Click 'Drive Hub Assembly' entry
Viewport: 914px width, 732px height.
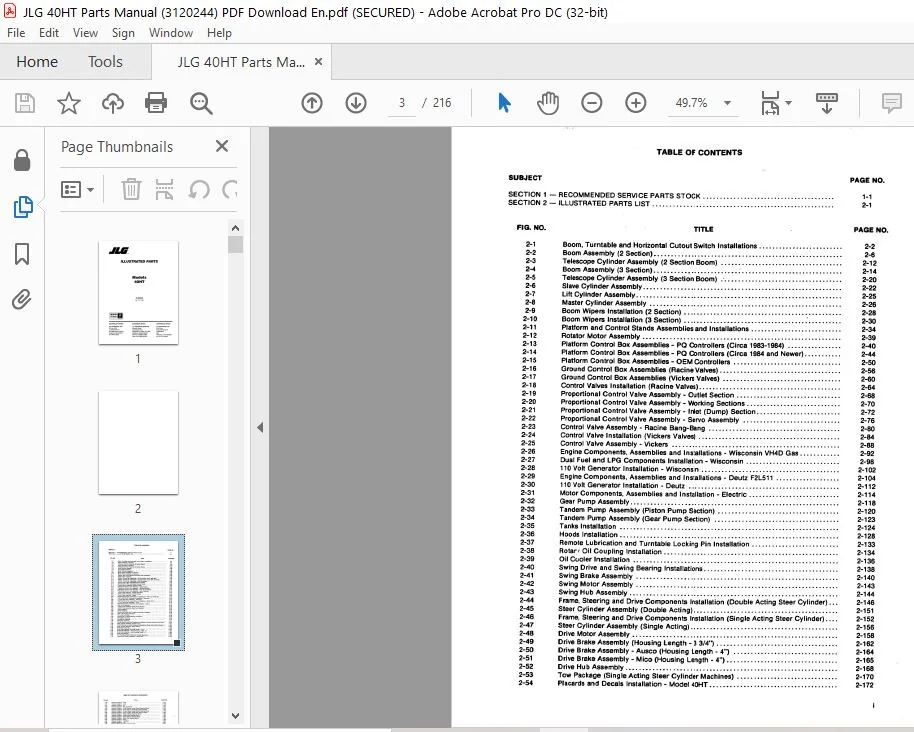pos(590,667)
